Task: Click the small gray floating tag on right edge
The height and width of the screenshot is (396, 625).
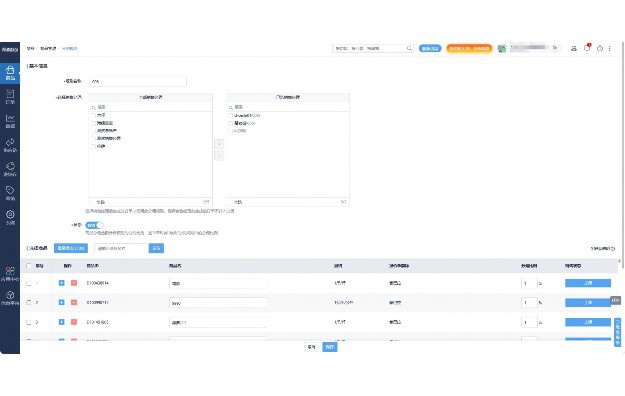Action: pos(616,300)
